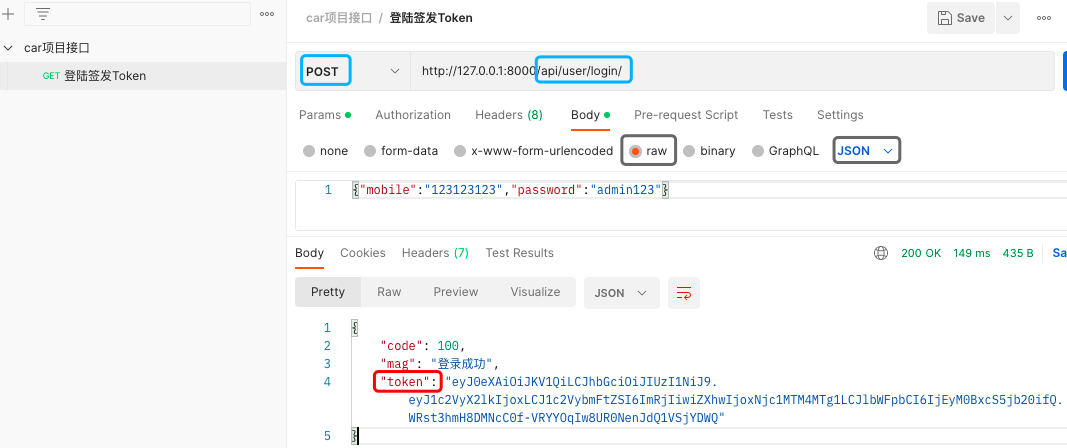Select the form-data radio option
Image resolution: width=1067 pixels, height=448 pixels.
369,151
